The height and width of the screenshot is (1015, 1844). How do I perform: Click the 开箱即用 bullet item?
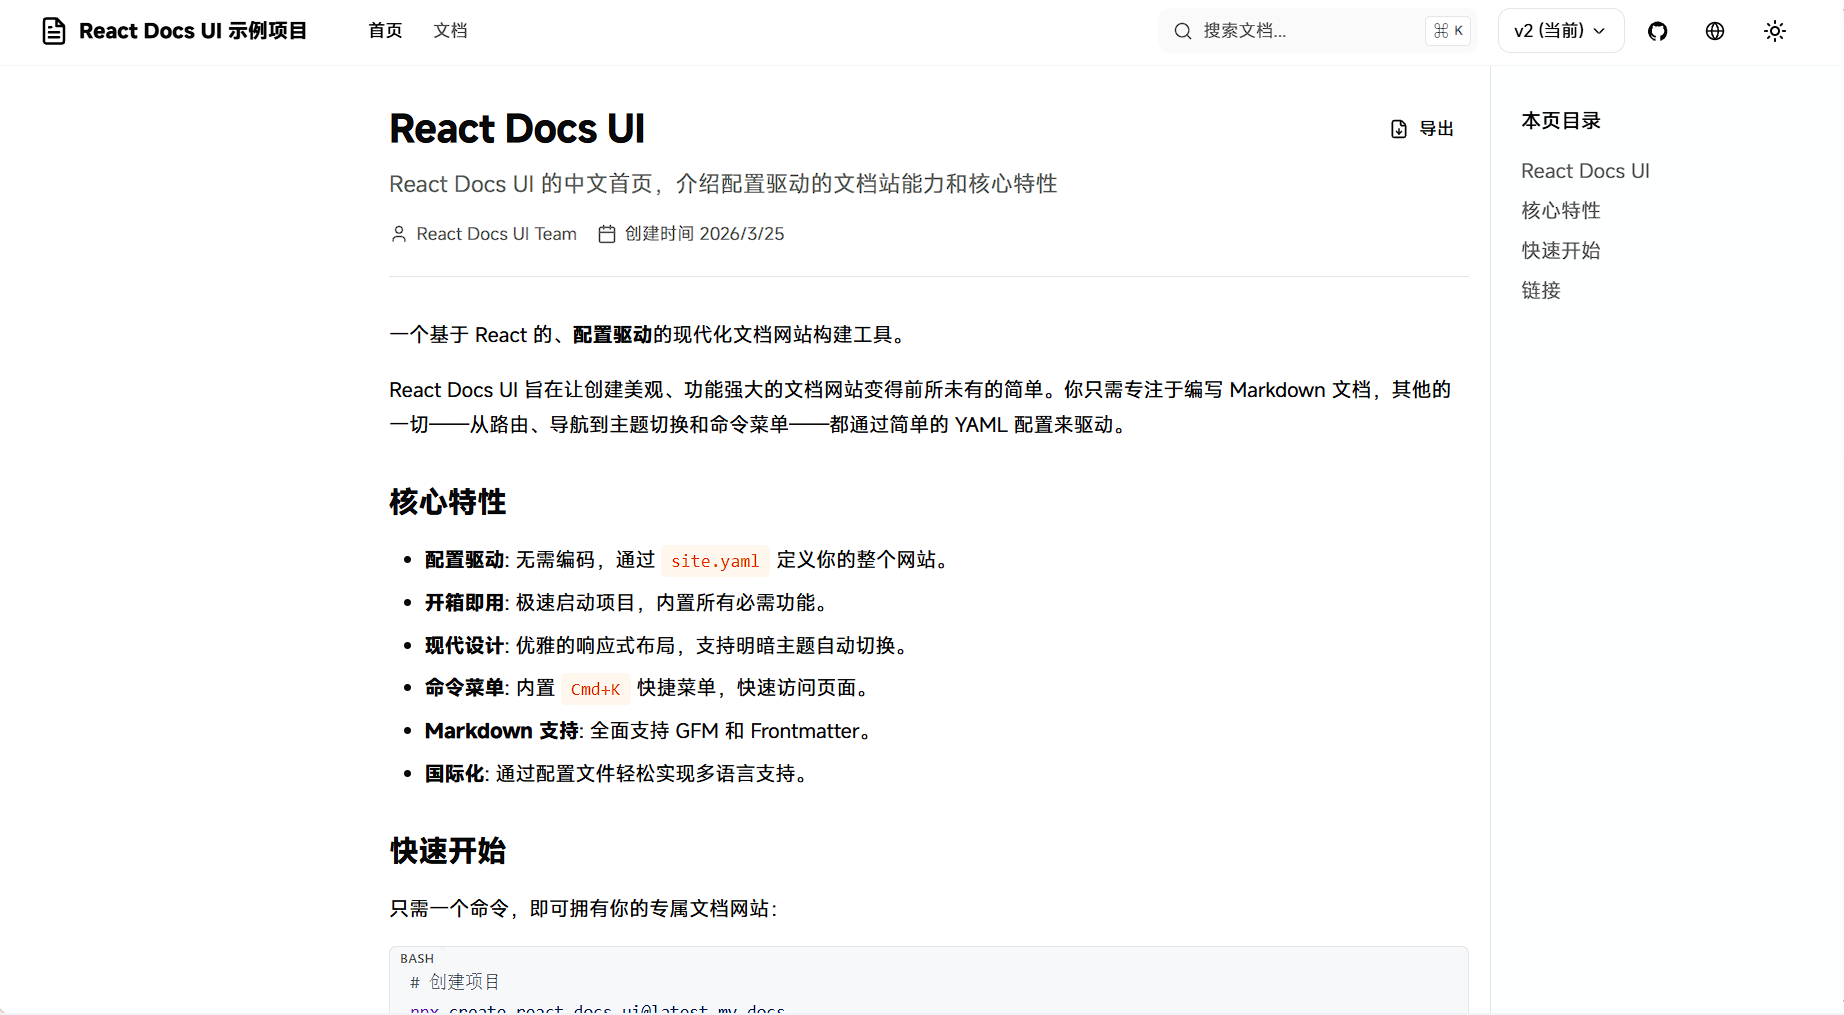point(626,603)
